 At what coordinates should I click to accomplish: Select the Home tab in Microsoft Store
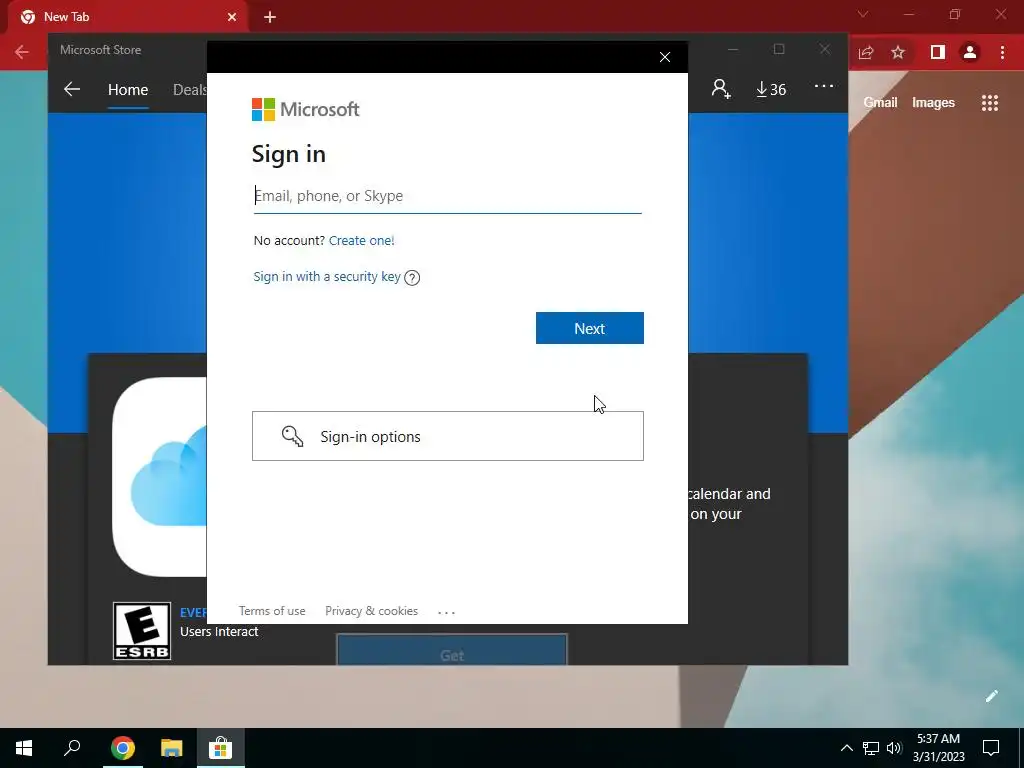click(x=128, y=89)
